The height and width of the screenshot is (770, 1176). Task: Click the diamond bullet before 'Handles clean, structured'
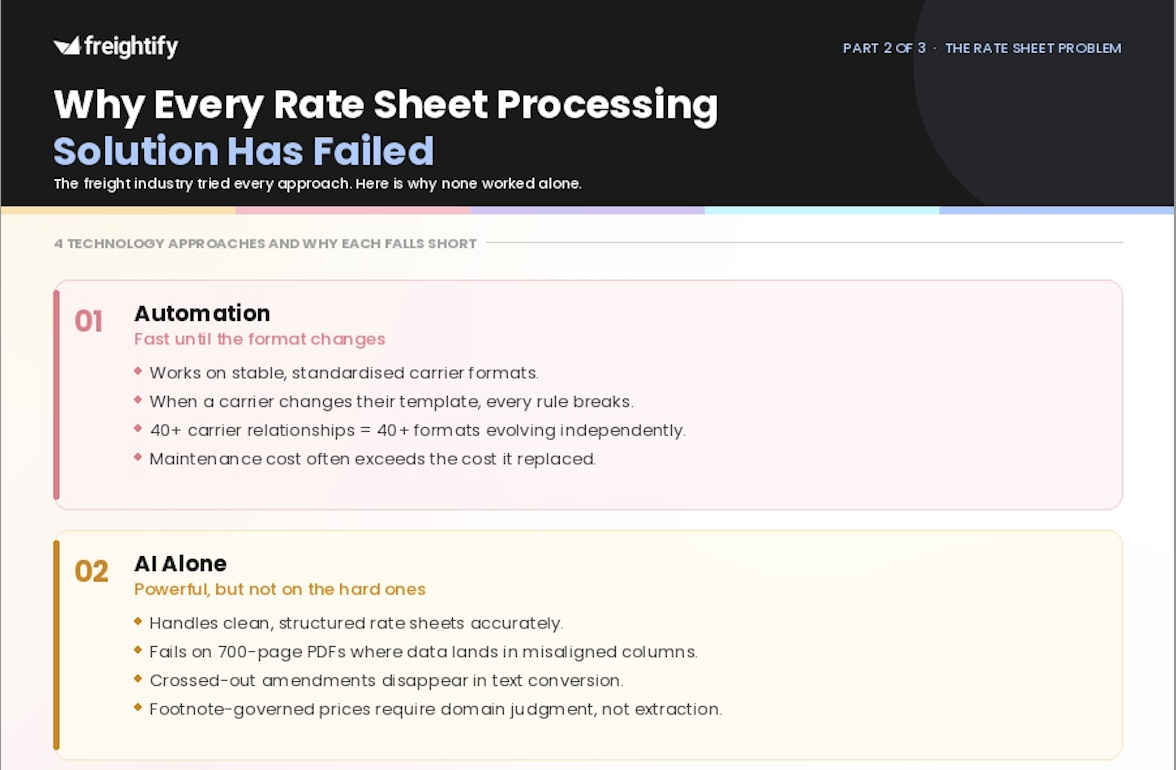click(x=138, y=622)
